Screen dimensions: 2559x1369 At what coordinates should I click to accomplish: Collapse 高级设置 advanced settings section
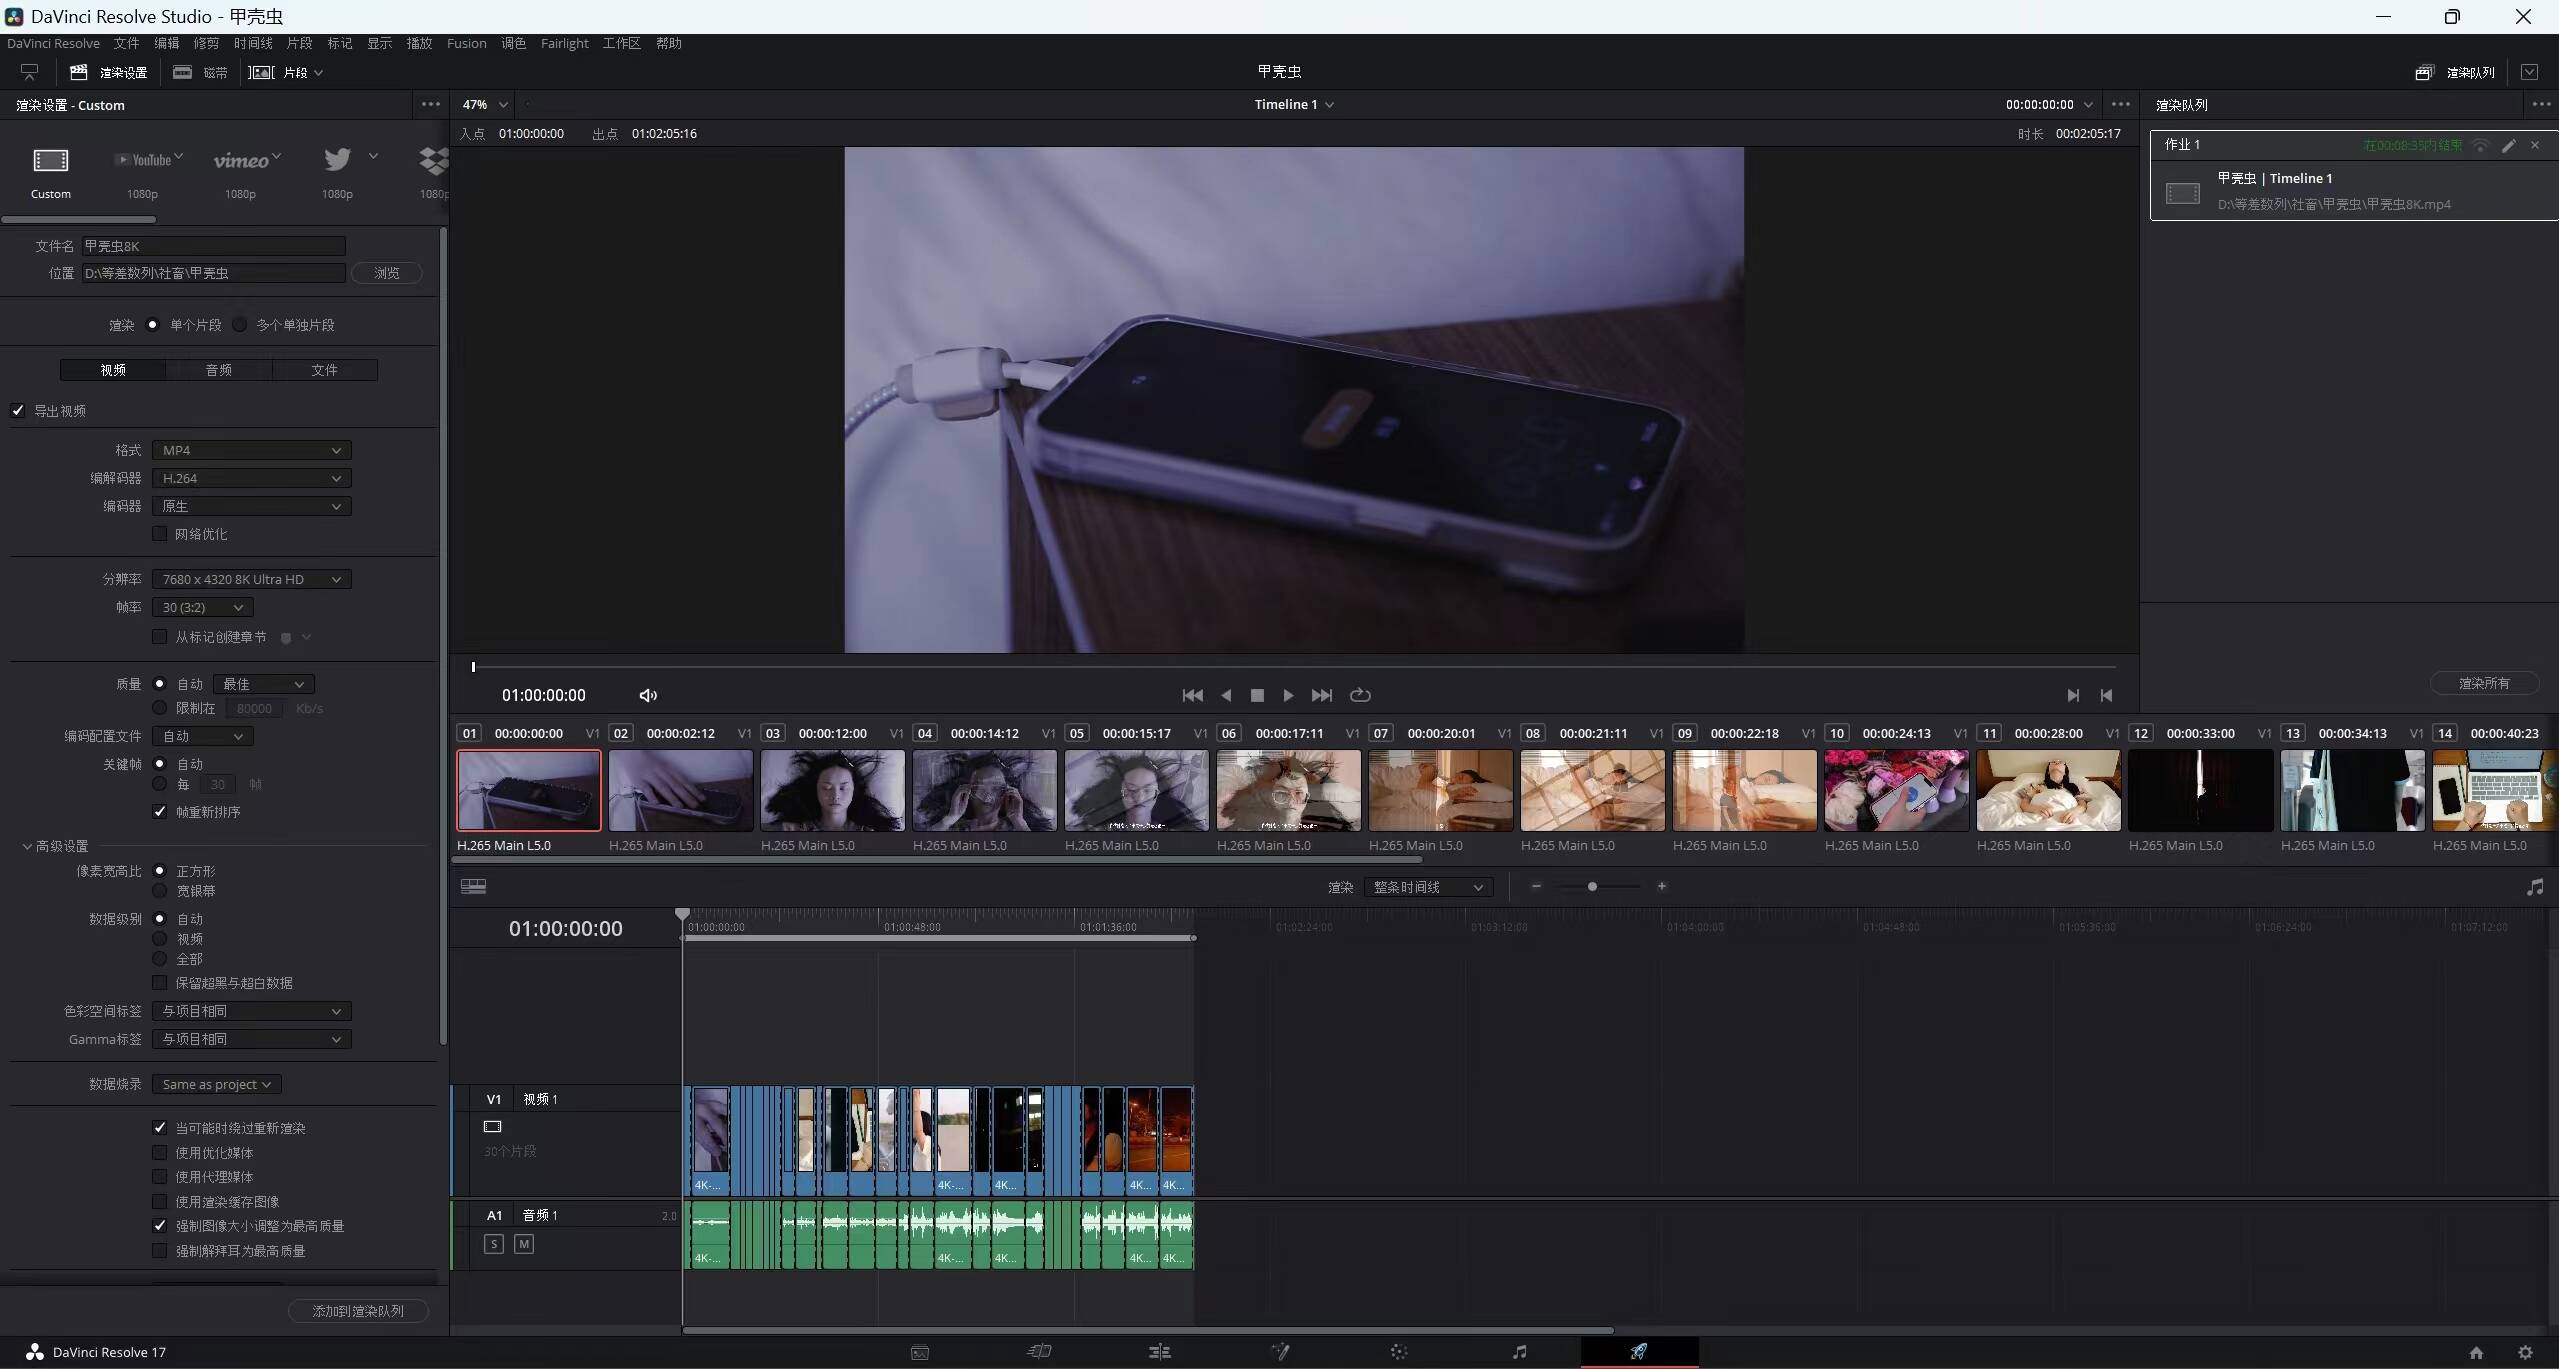(27, 846)
